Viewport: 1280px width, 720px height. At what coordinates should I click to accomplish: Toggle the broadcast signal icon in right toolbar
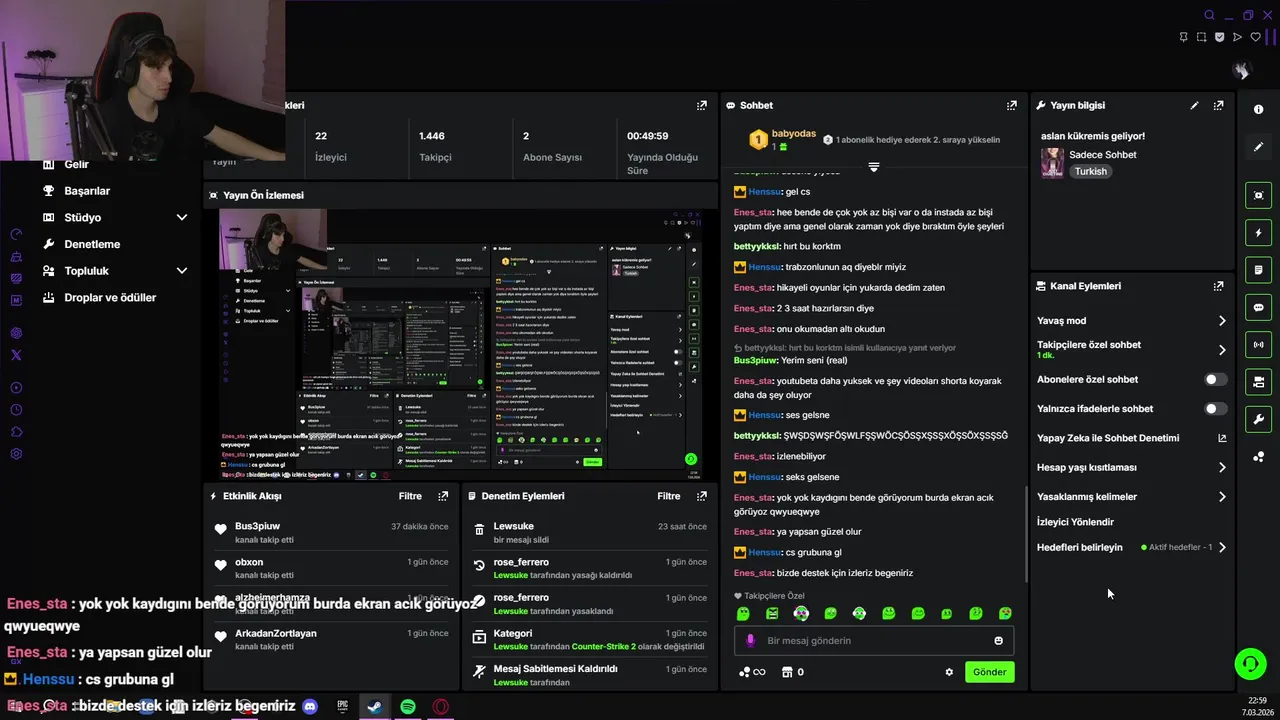(x=1258, y=345)
